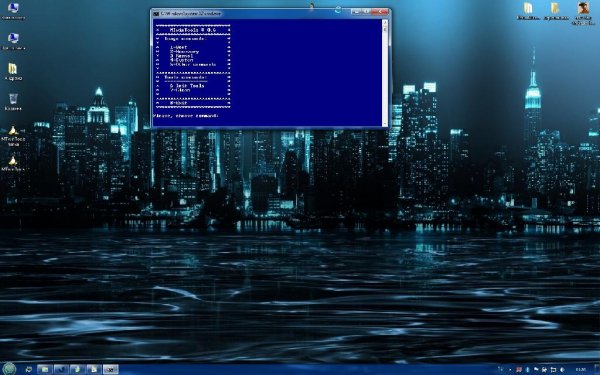Open the File Explorer folder on the taskbar
The width and height of the screenshot is (600, 375).
tap(44, 369)
